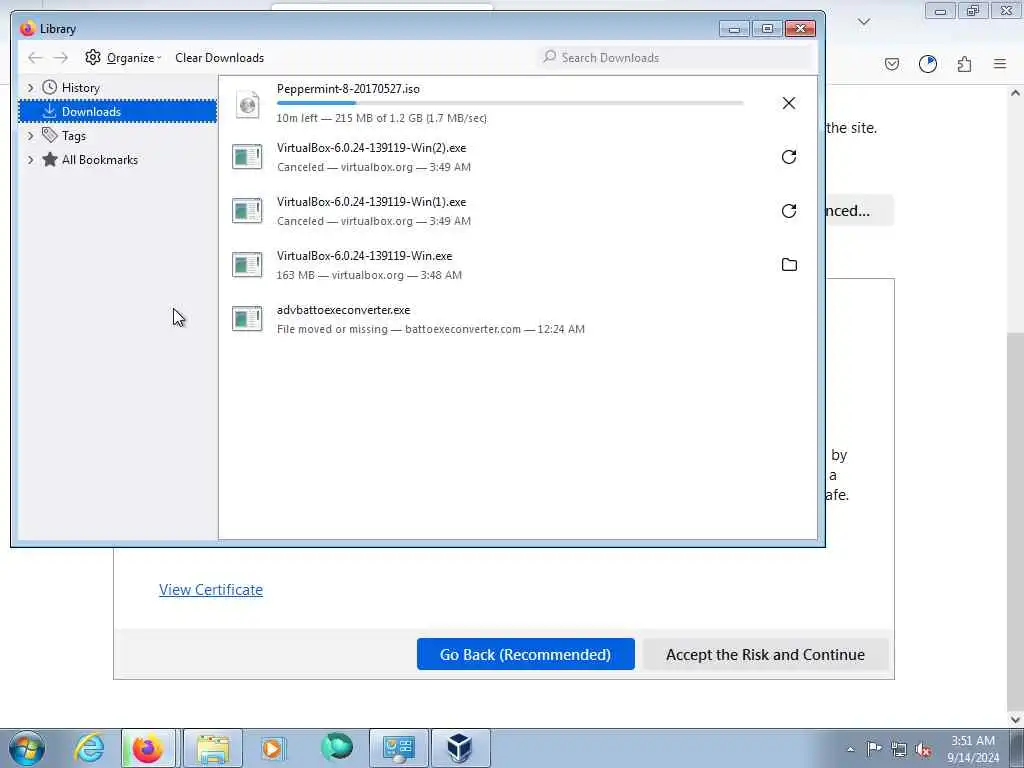Click the VirtualBox Win(1).exe file icon
Image resolution: width=1024 pixels, height=768 pixels.
248,211
